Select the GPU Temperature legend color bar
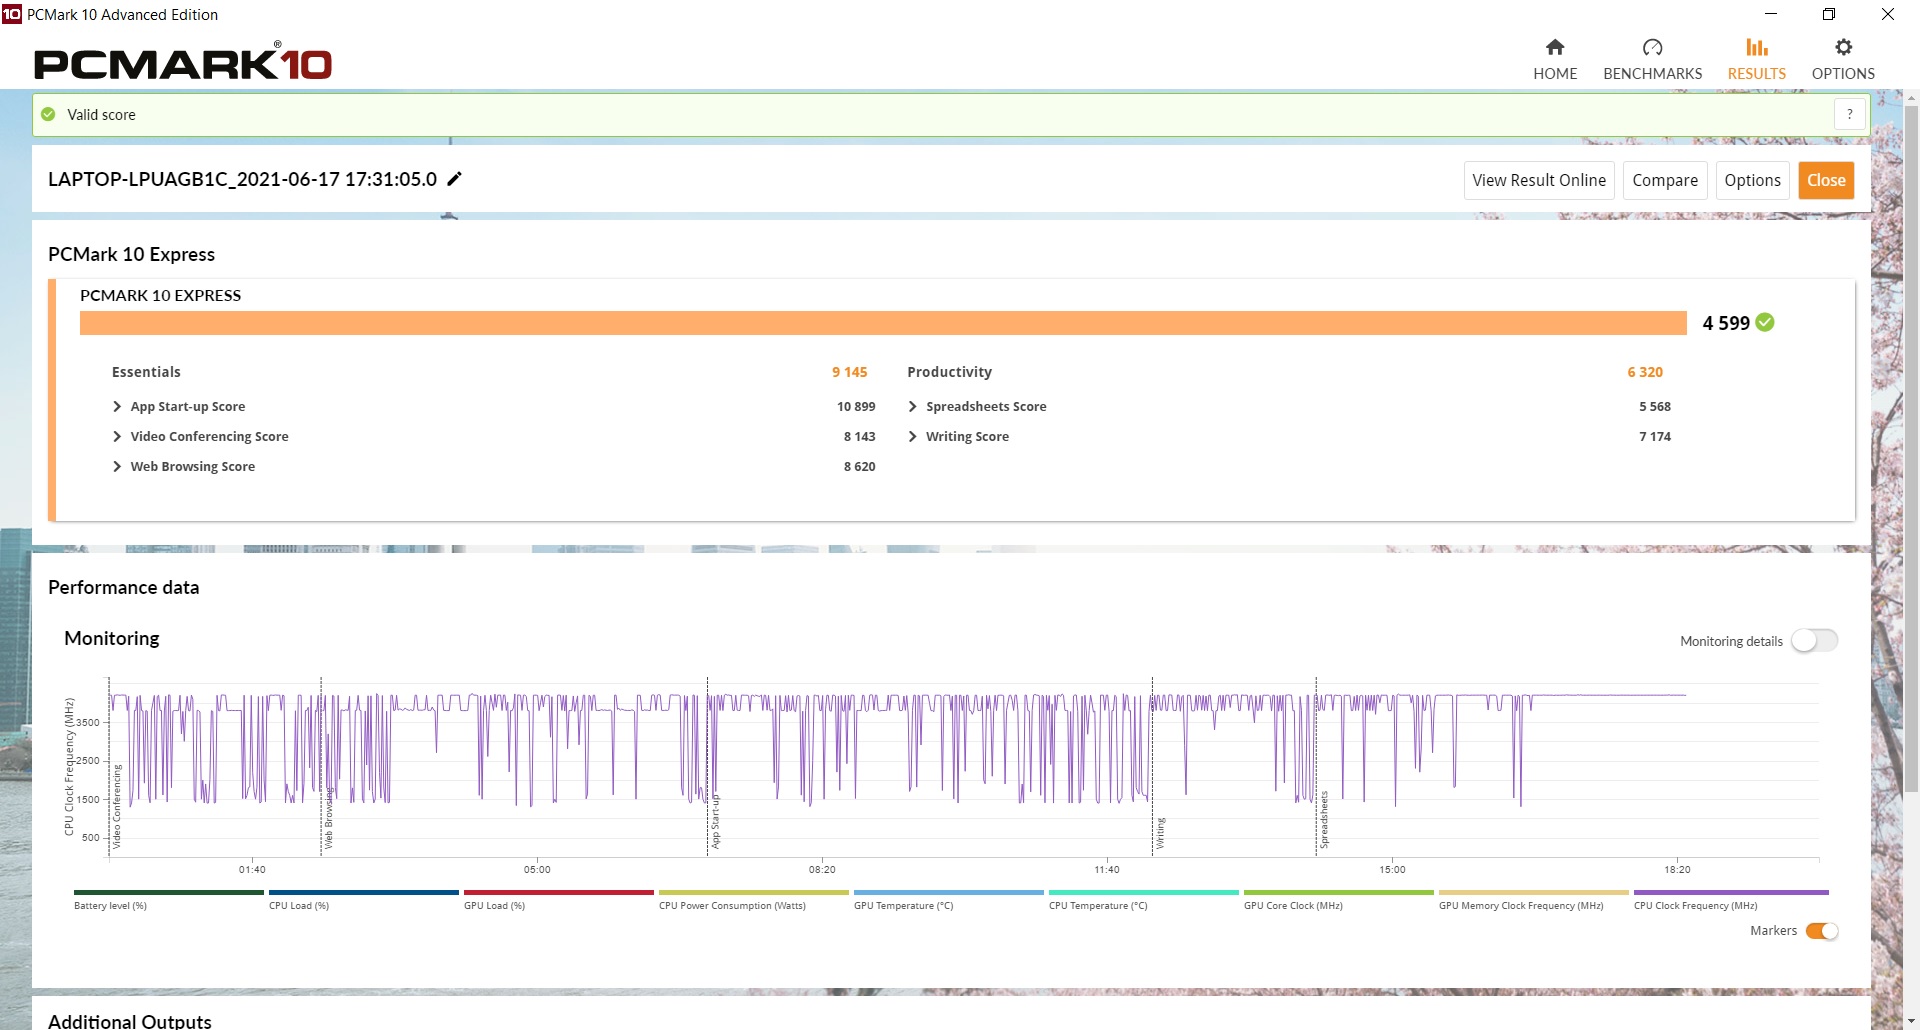This screenshot has width=1920, height=1030. pyautogui.click(x=948, y=892)
